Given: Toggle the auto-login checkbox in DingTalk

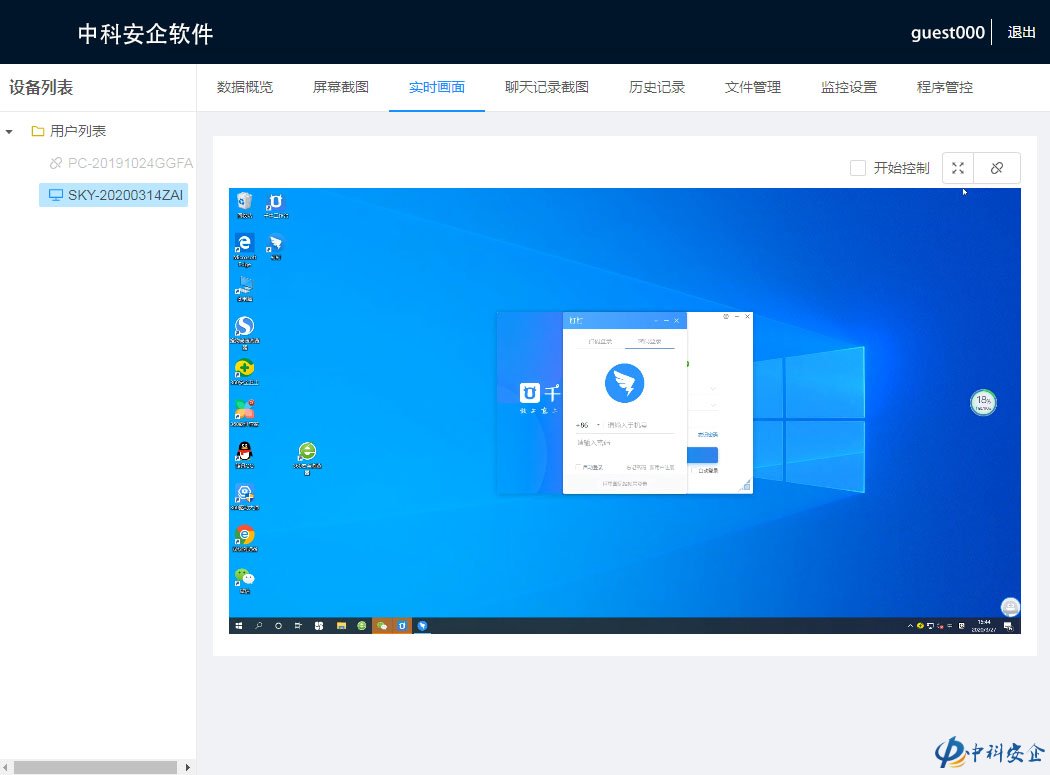Looking at the screenshot, I should coord(578,467).
